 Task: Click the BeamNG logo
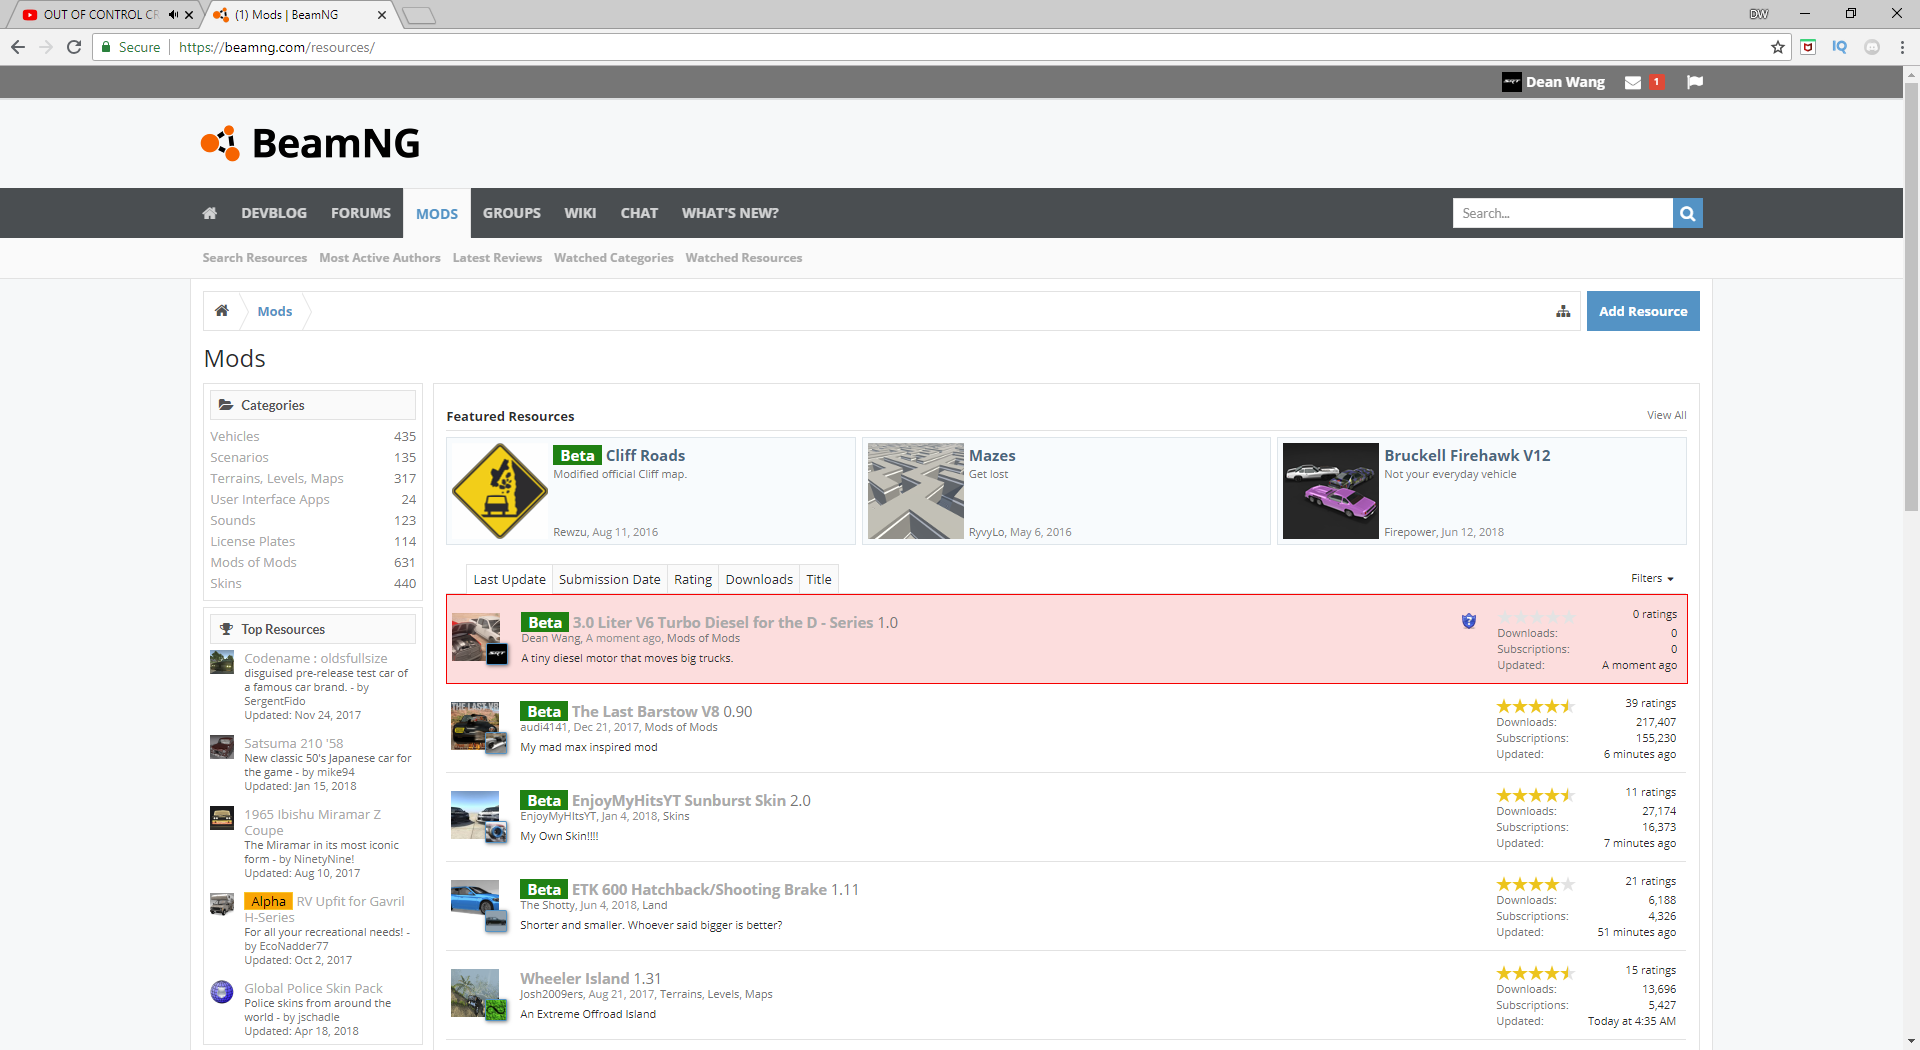pyautogui.click(x=310, y=143)
